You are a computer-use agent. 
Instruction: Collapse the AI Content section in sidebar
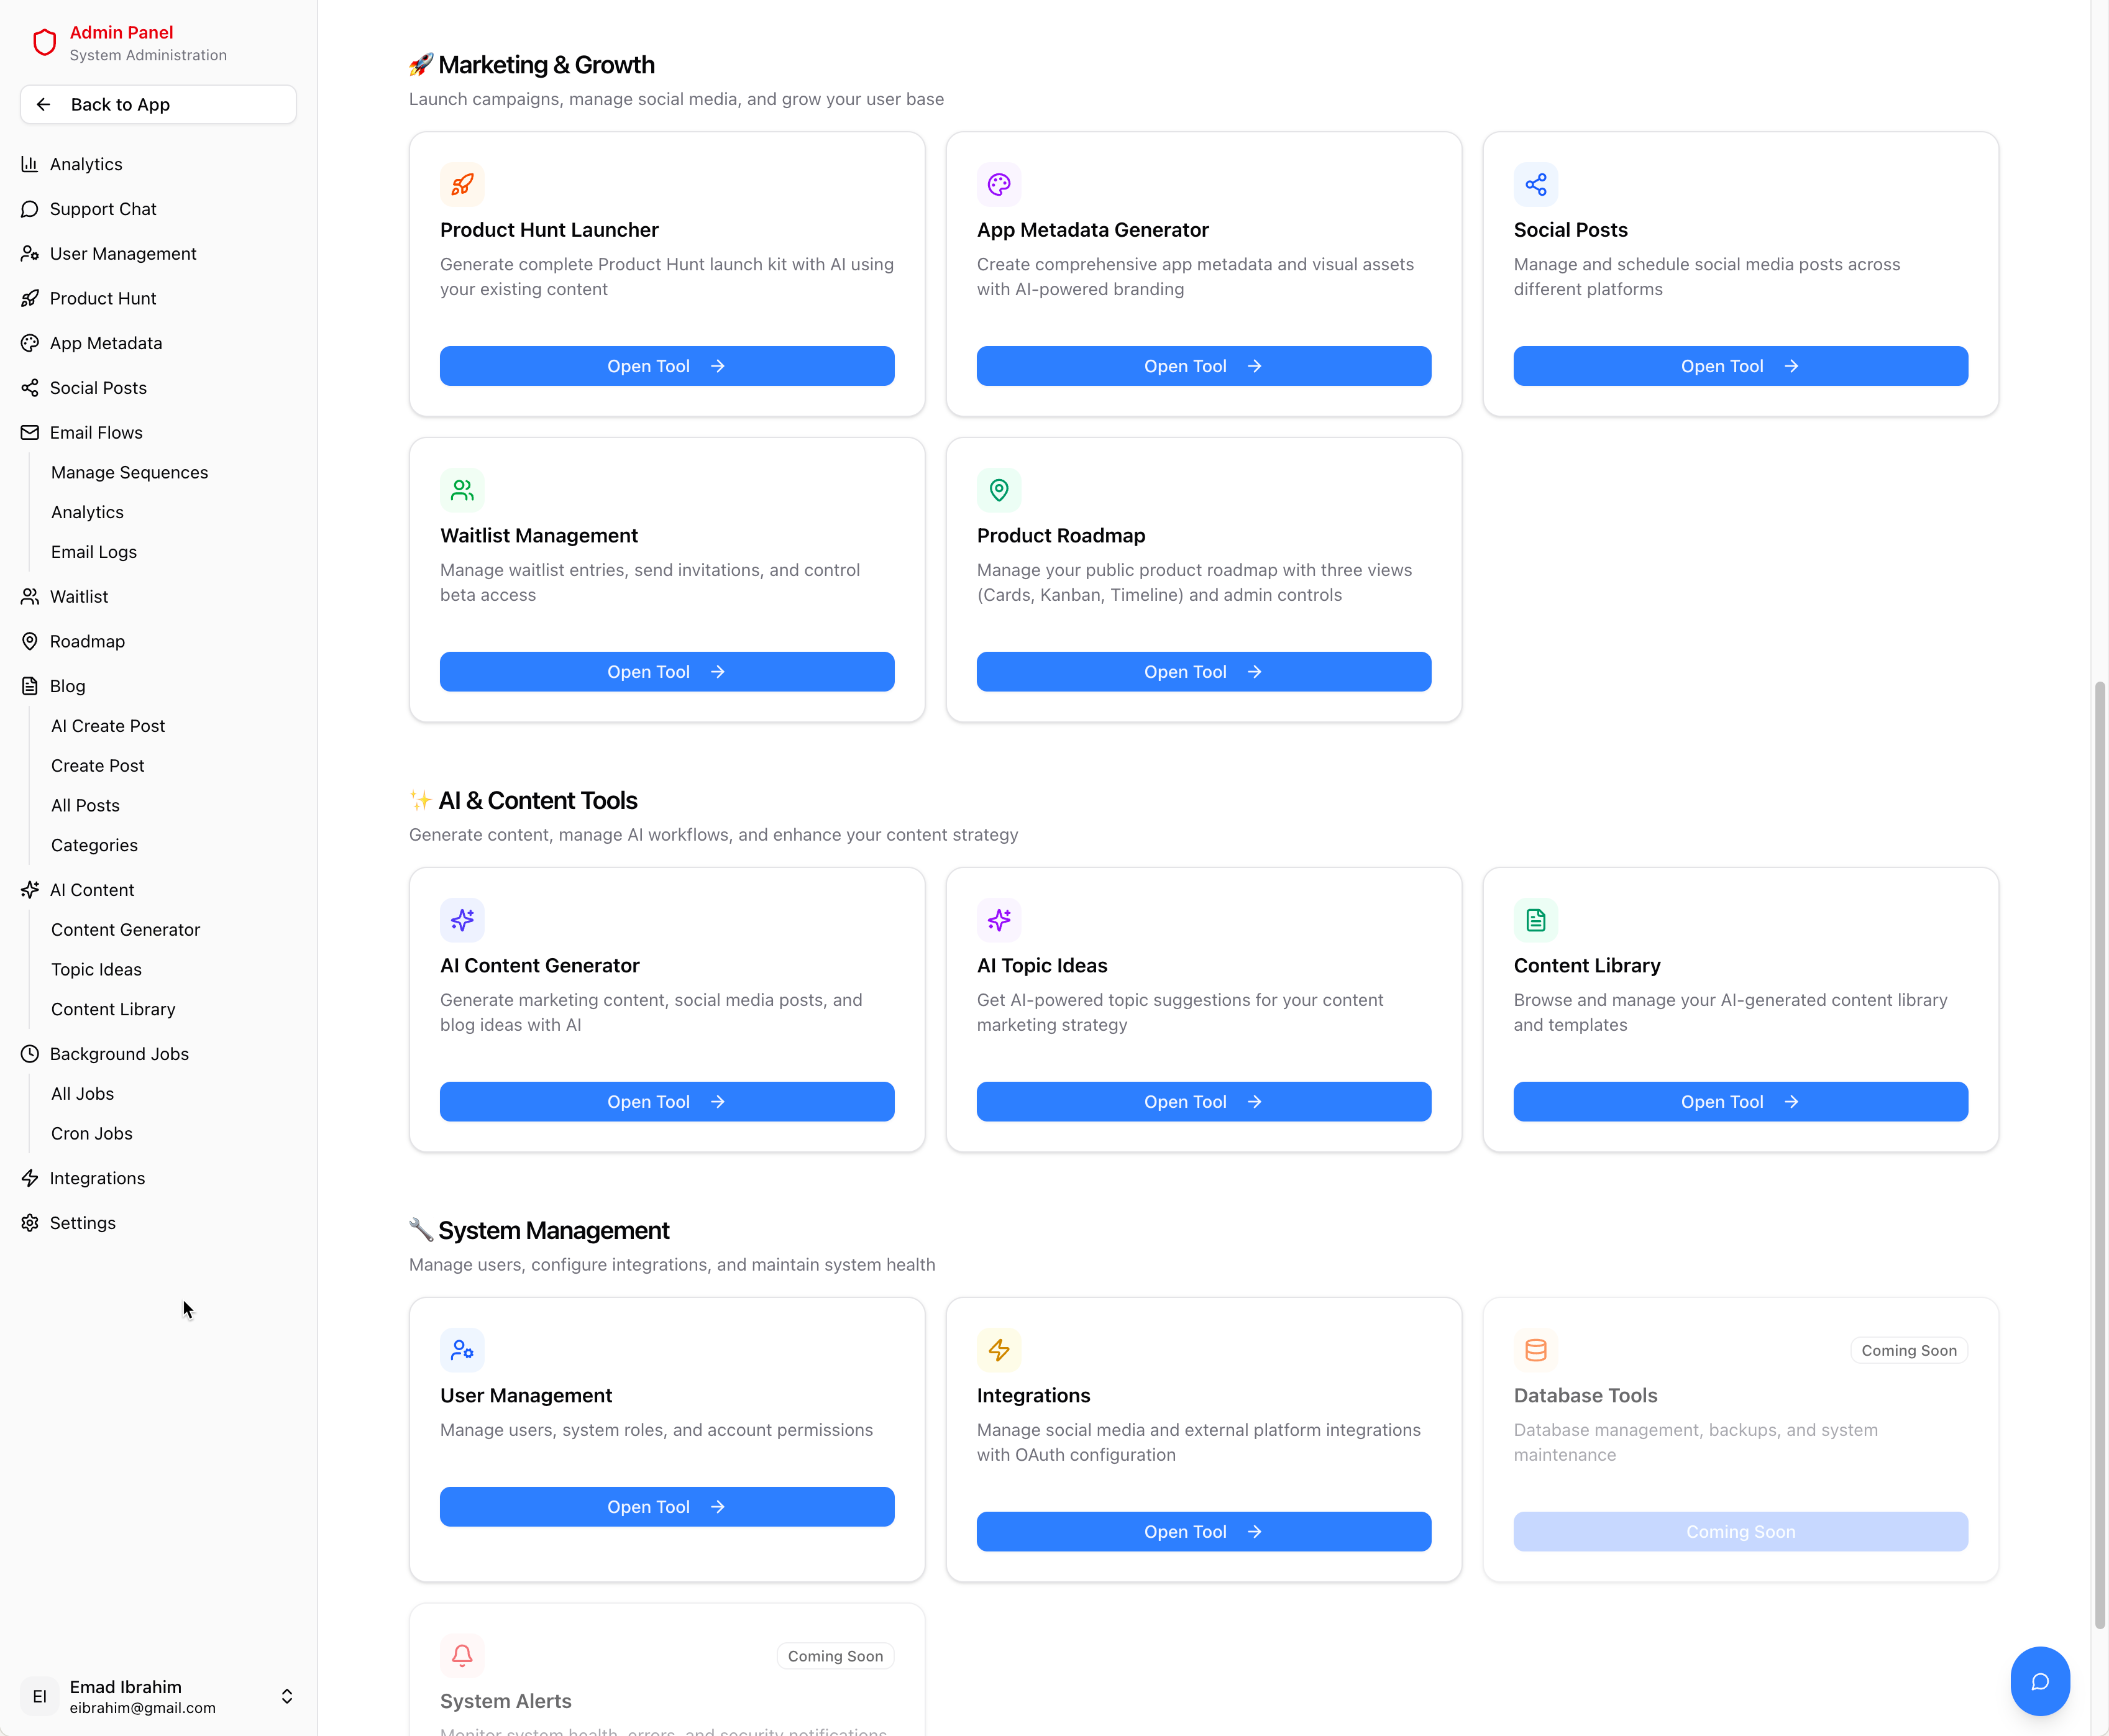[91, 889]
